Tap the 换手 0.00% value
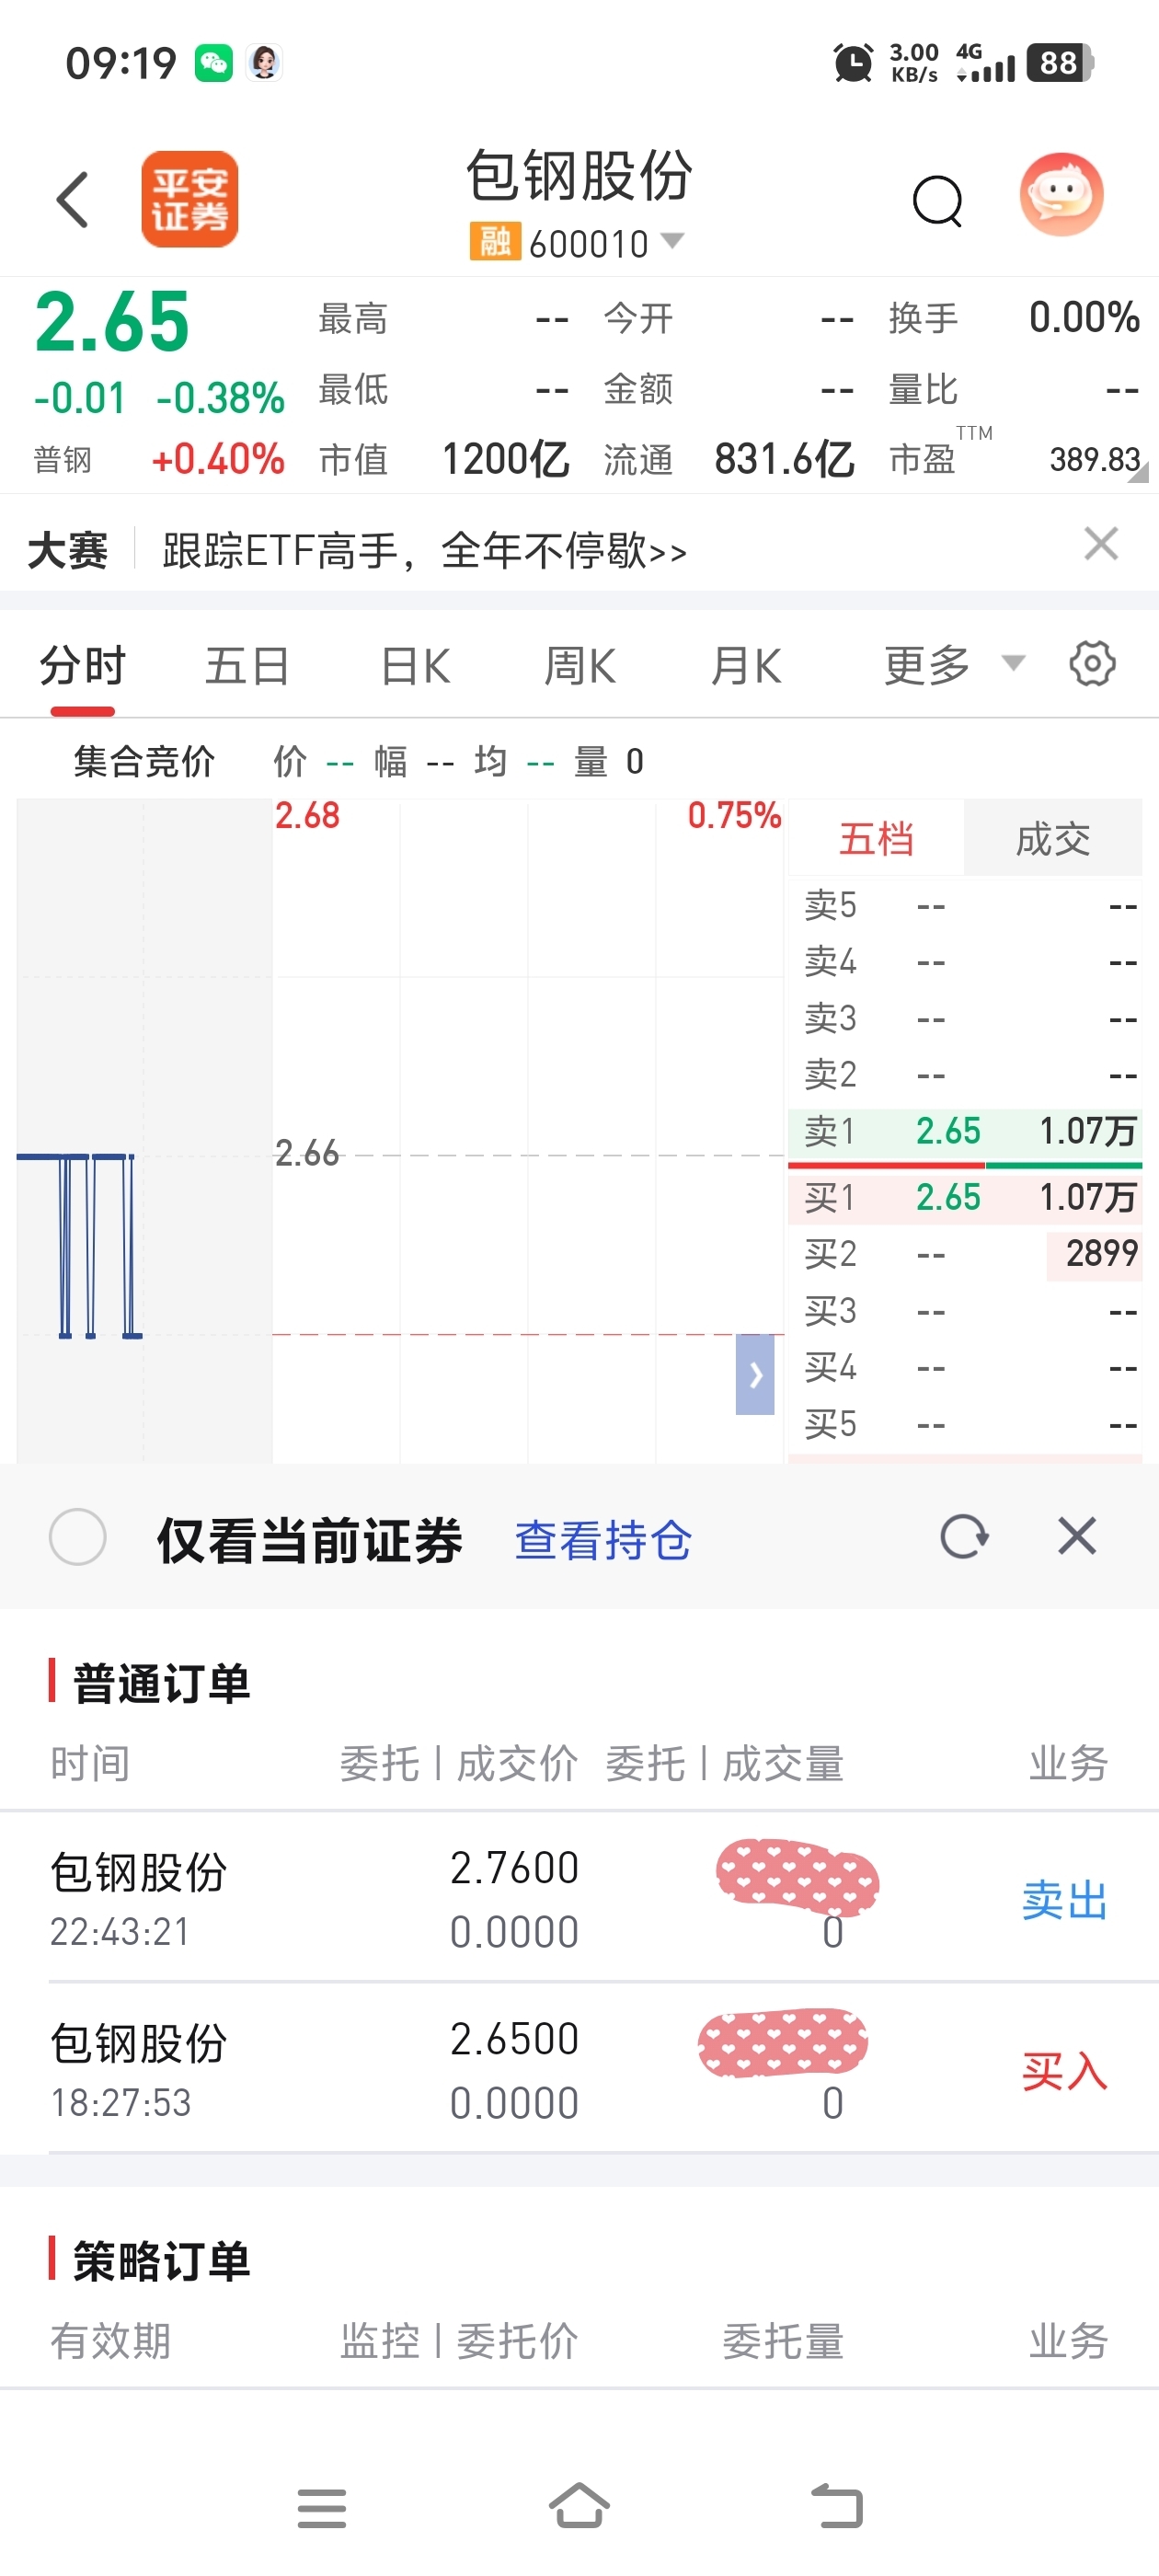The width and height of the screenshot is (1159, 2576). tap(1084, 317)
